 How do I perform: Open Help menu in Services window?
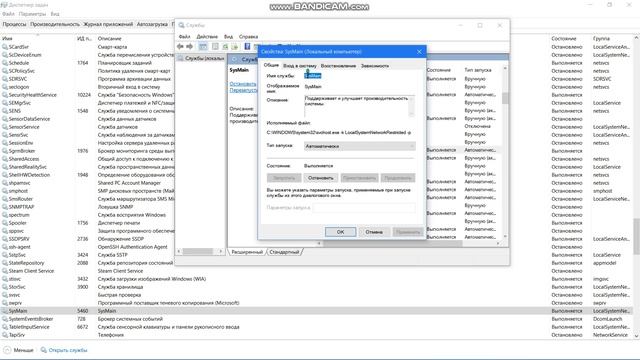pos(248,37)
